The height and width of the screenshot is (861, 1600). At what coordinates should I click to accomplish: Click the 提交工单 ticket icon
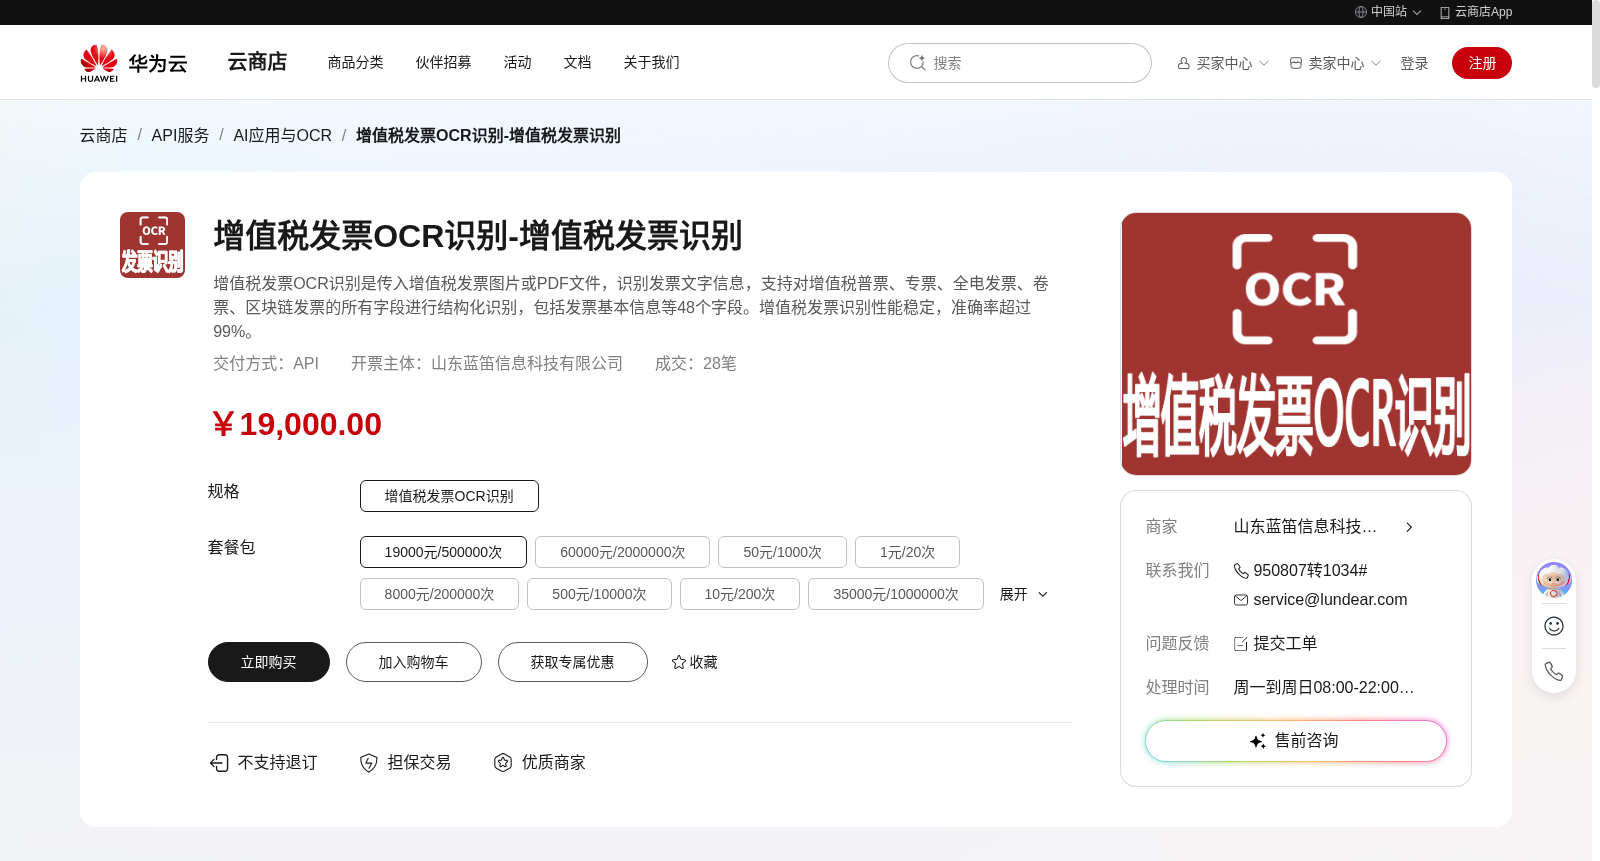click(x=1241, y=644)
